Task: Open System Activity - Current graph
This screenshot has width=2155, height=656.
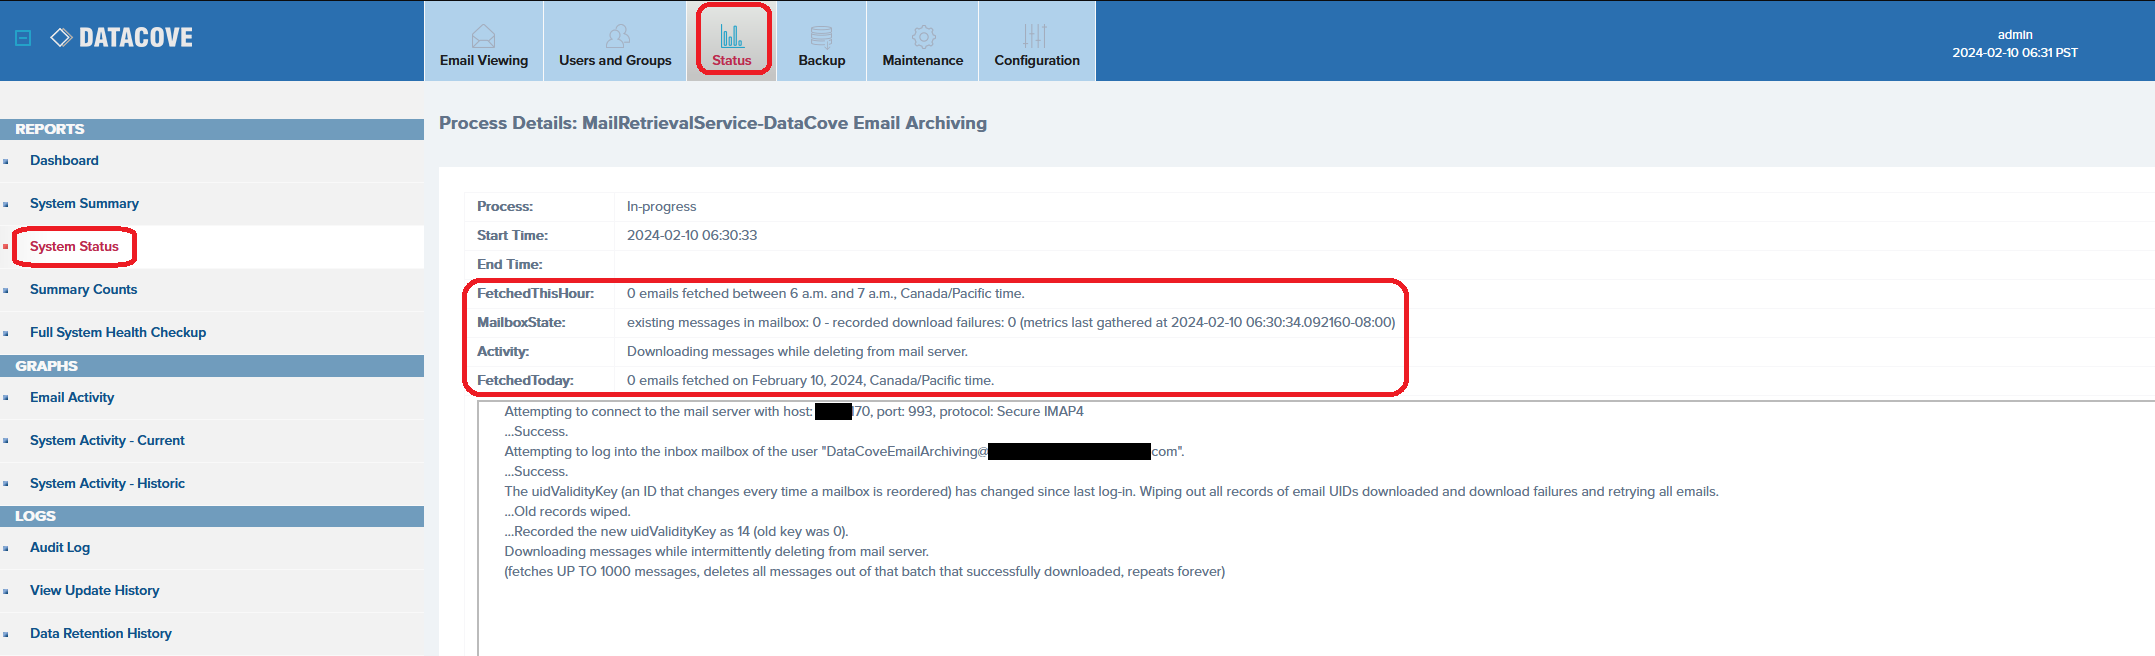Action: (107, 440)
